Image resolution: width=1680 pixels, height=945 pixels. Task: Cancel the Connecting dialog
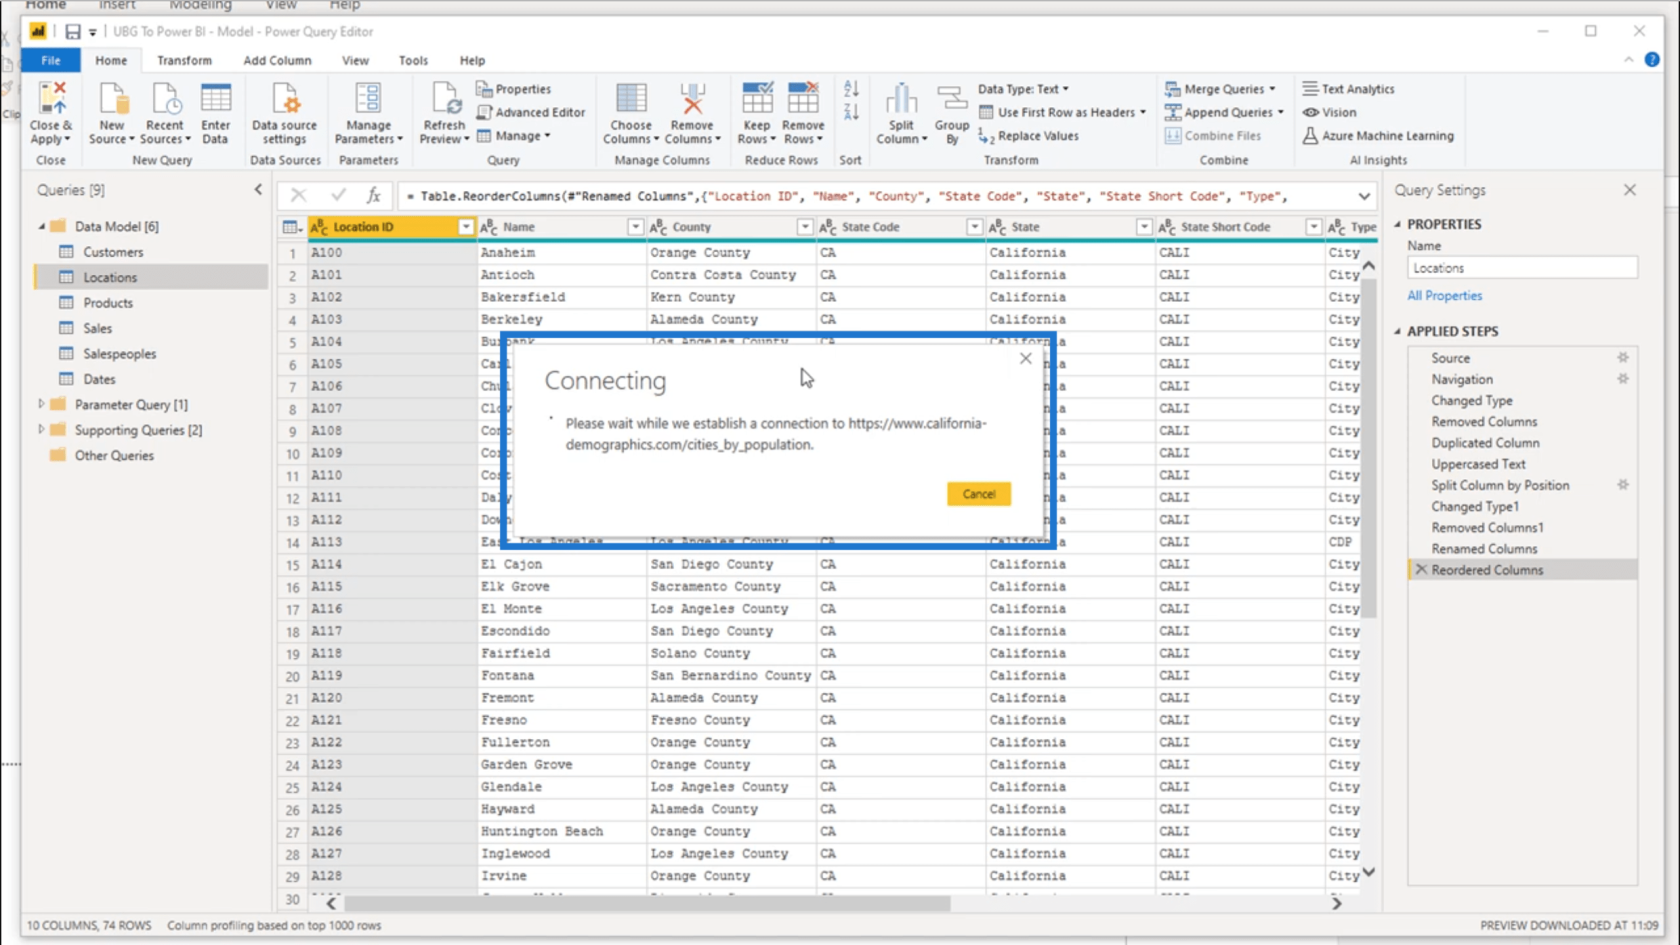[x=978, y=494]
